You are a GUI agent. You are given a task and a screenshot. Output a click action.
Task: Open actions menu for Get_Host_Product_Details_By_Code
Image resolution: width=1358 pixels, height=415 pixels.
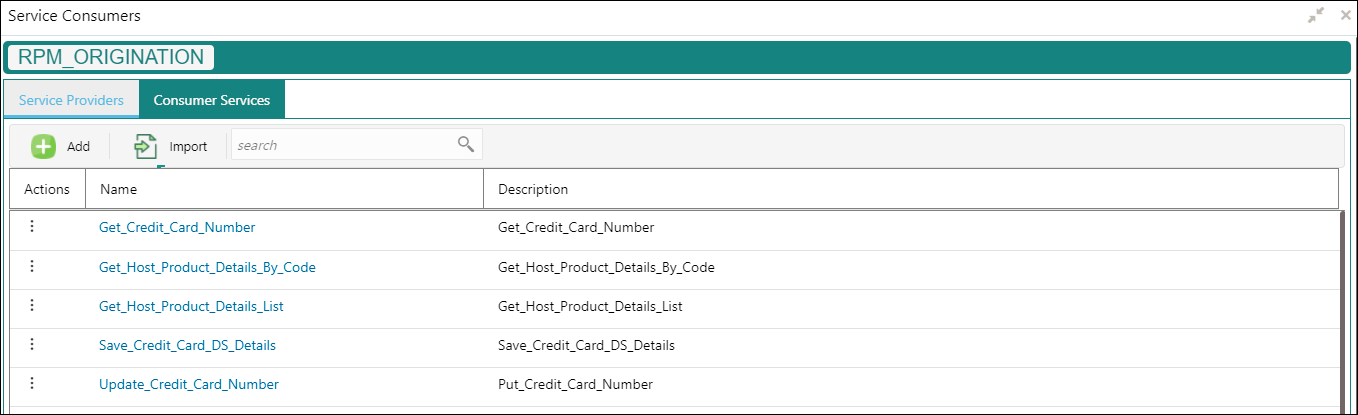(x=32, y=266)
